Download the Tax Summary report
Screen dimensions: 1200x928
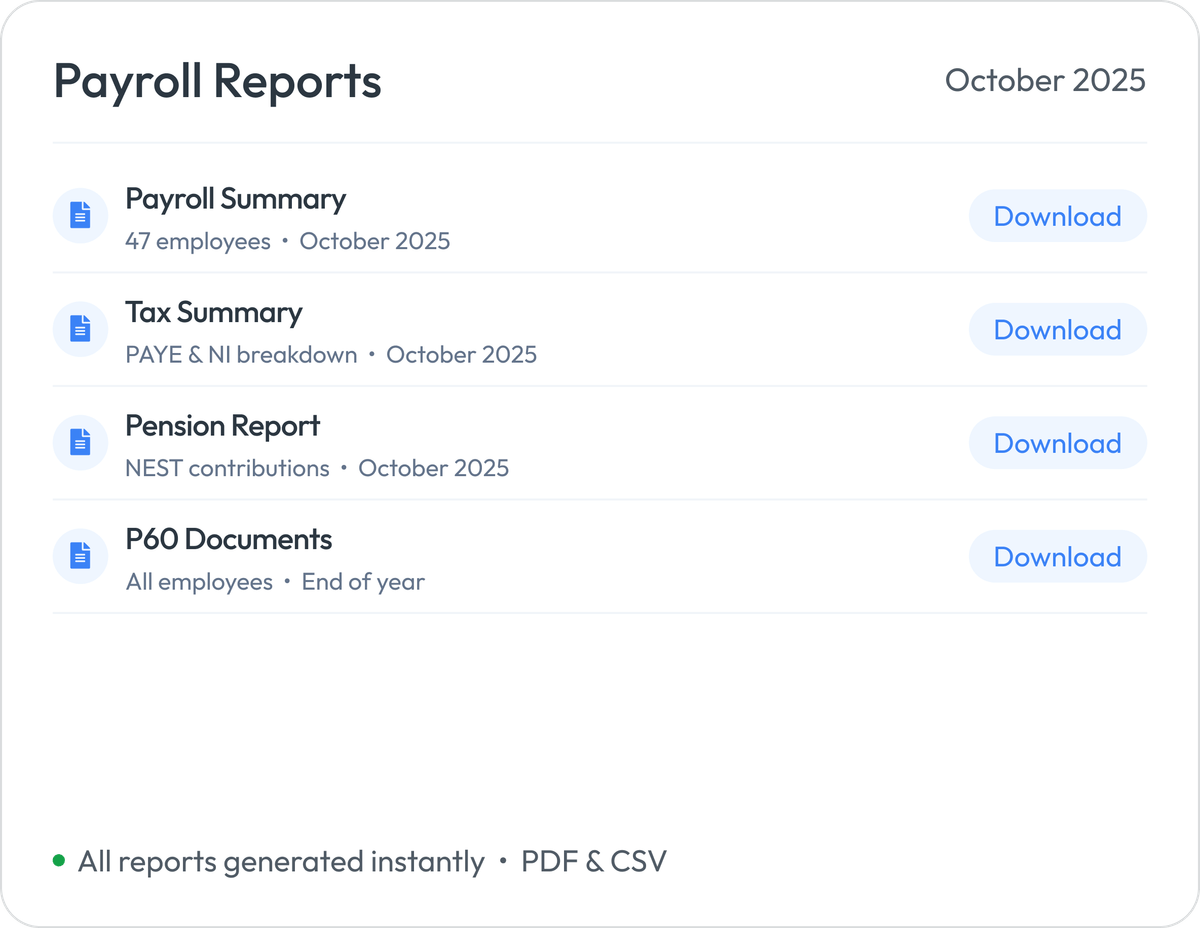pos(1058,329)
